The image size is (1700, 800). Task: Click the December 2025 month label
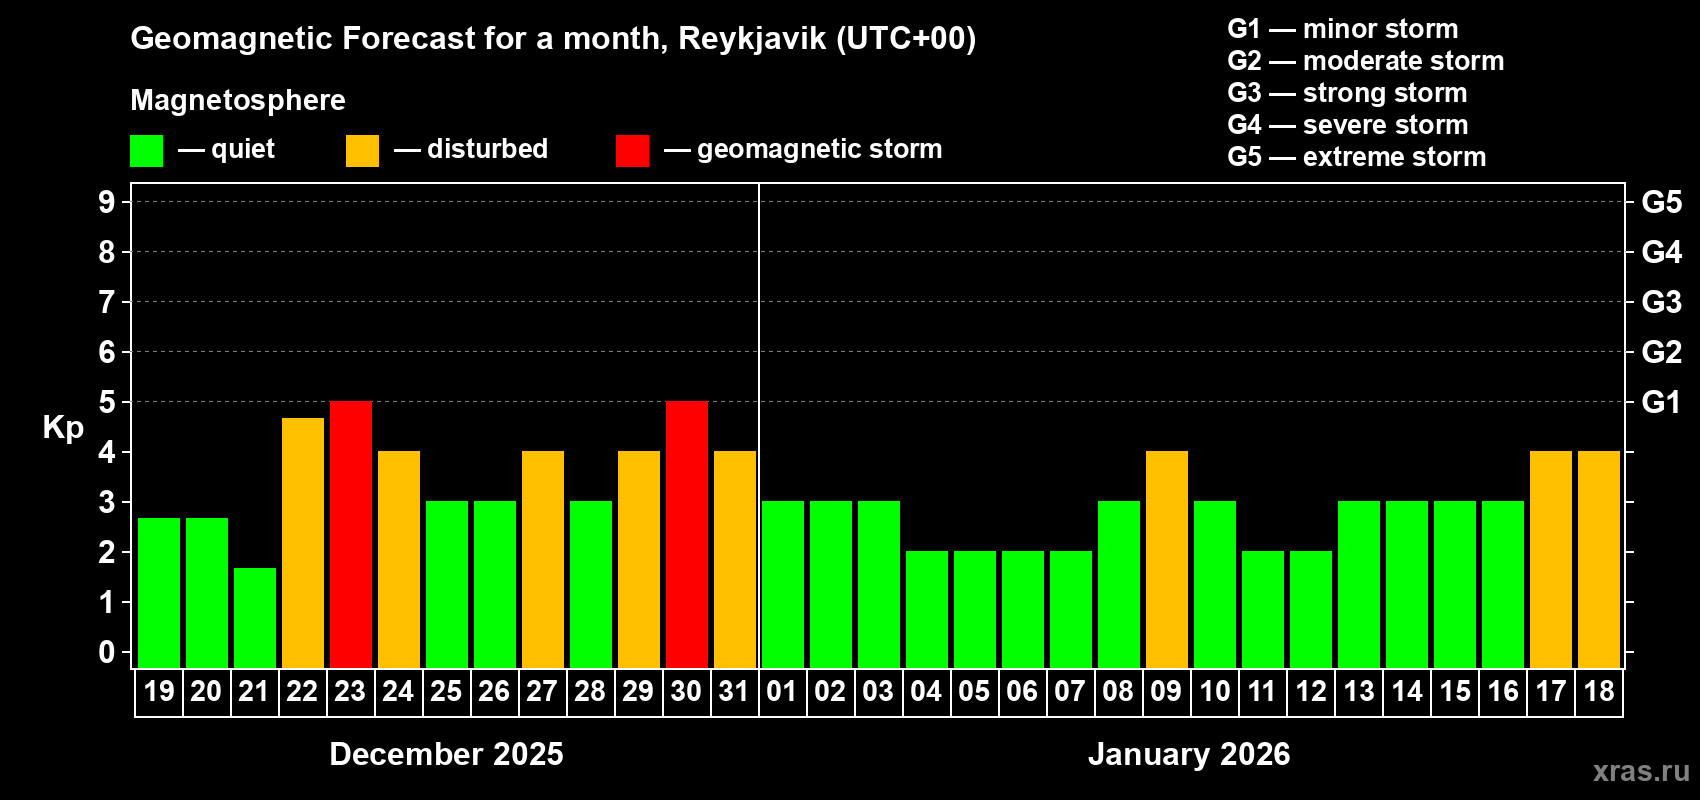[446, 754]
